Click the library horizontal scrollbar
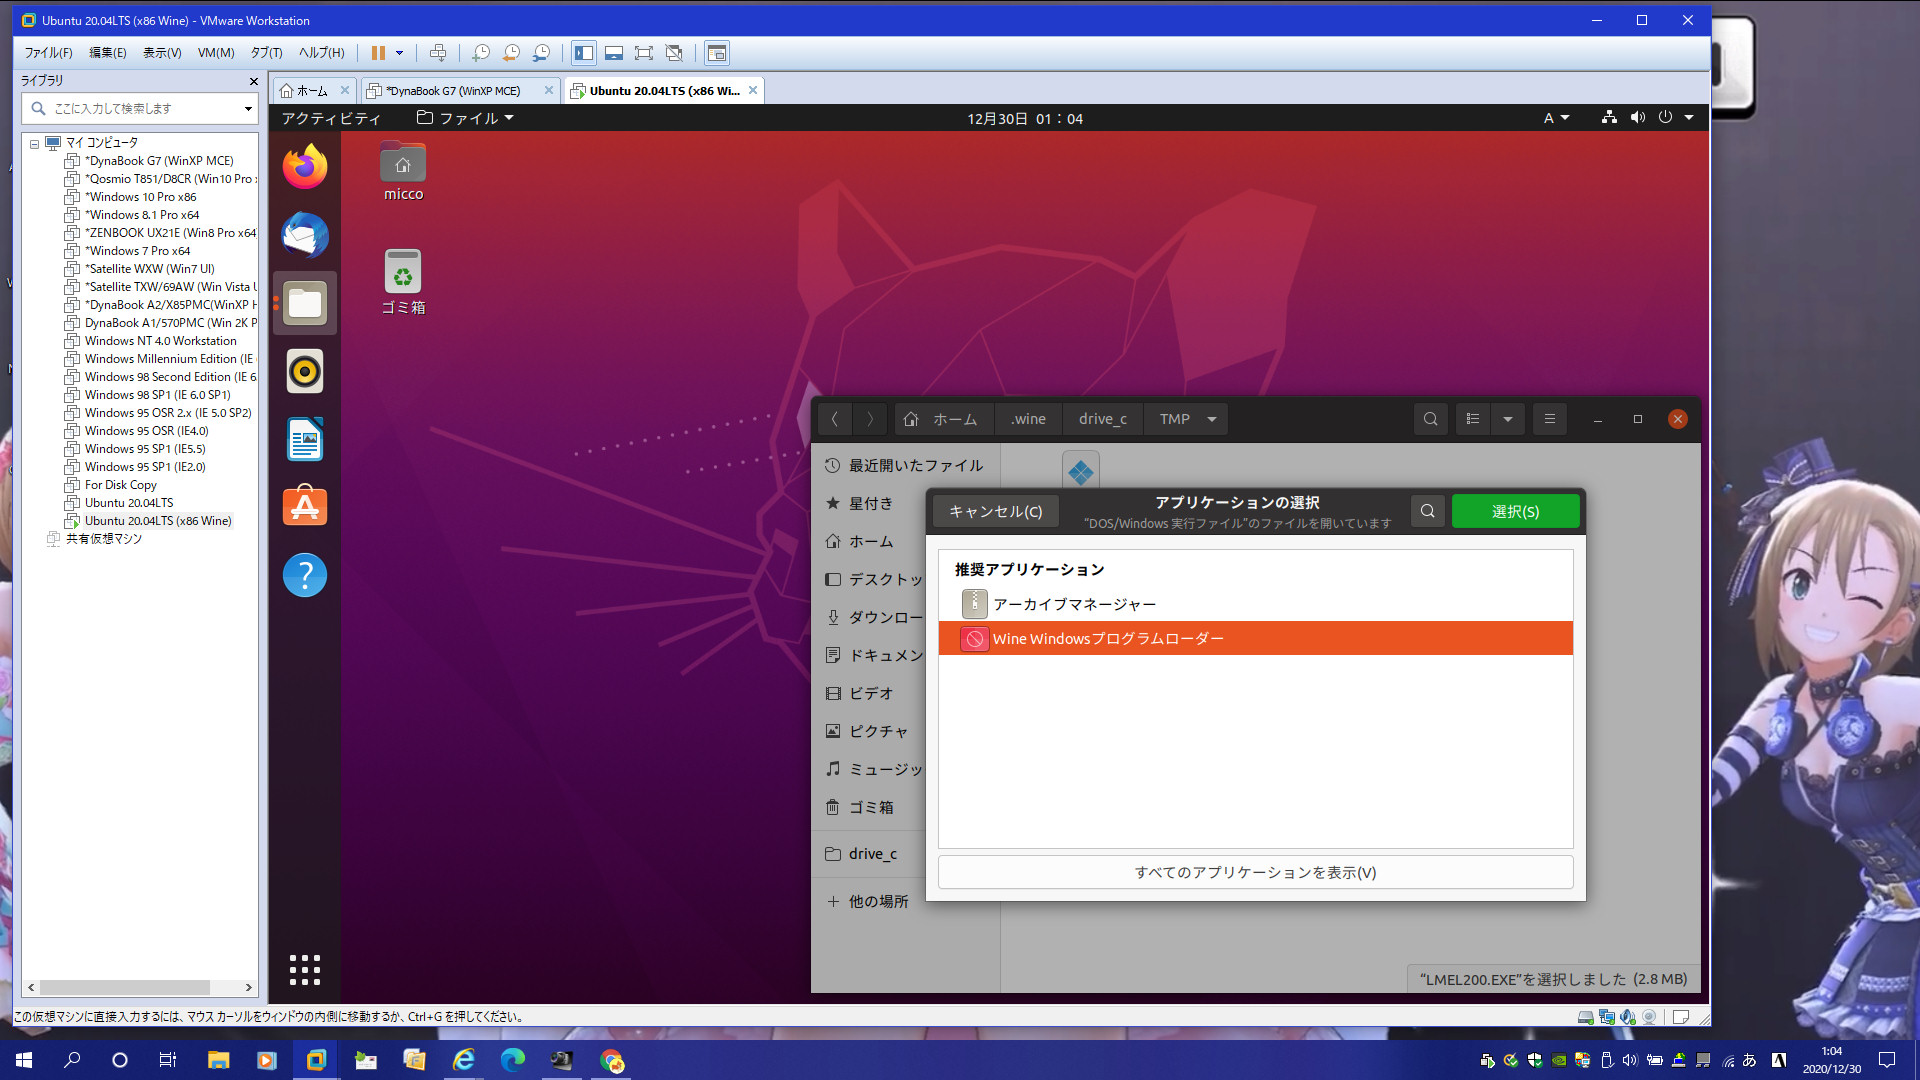Screen dimensions: 1920x1080 coord(125,987)
